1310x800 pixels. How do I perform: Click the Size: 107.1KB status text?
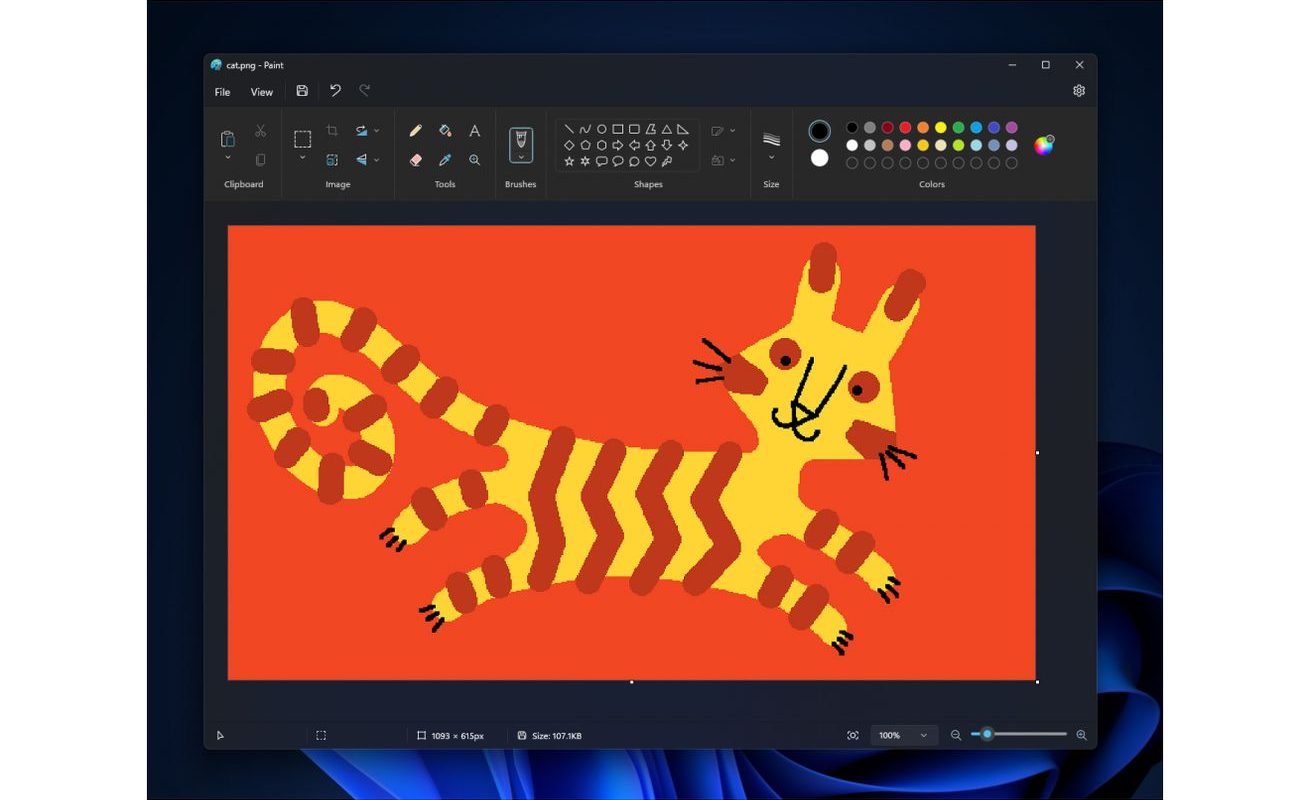pos(556,736)
